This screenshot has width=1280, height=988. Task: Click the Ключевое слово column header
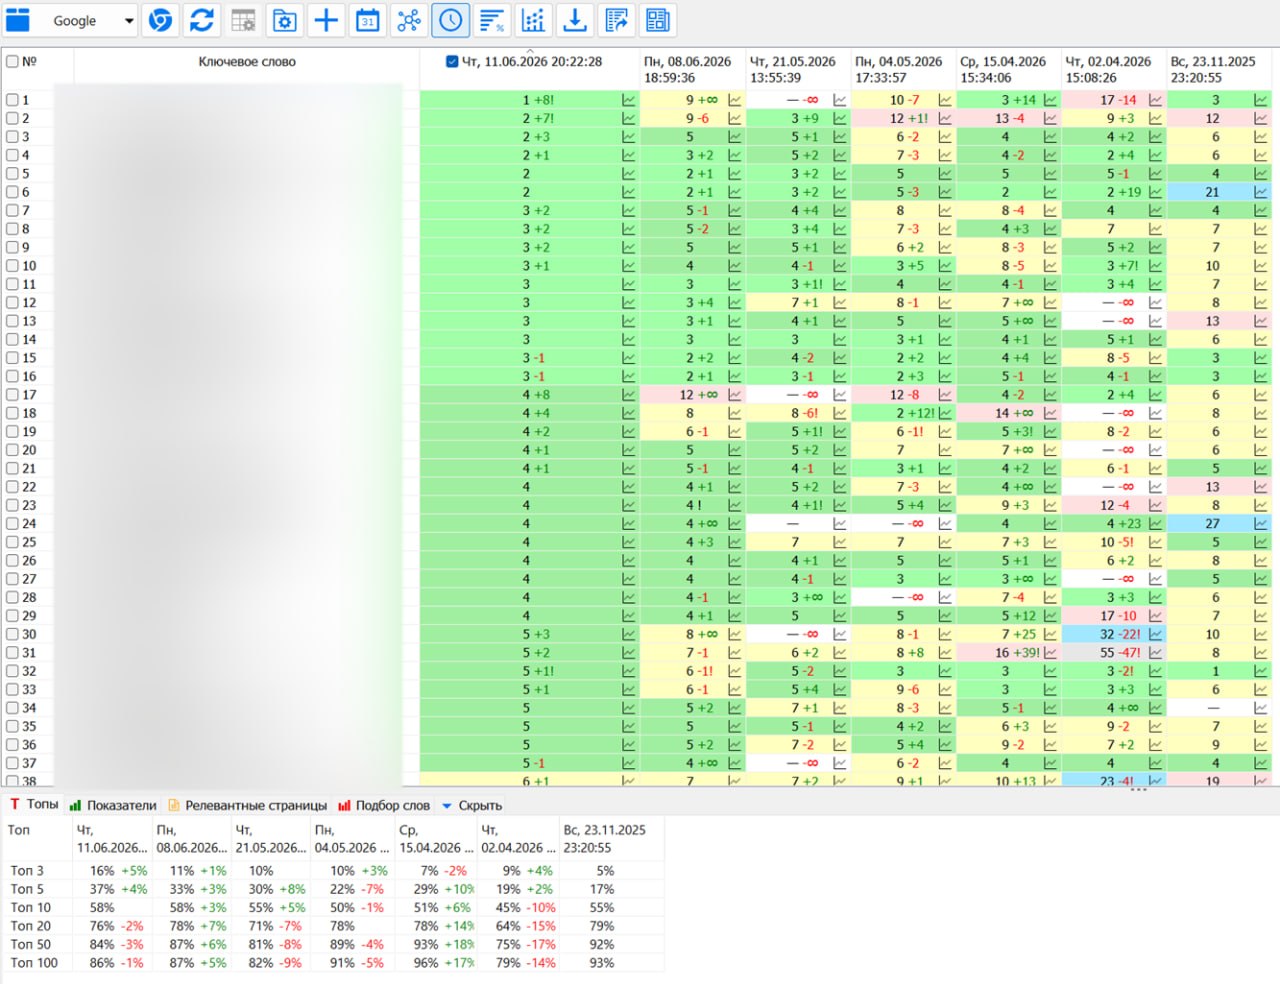pos(247,61)
